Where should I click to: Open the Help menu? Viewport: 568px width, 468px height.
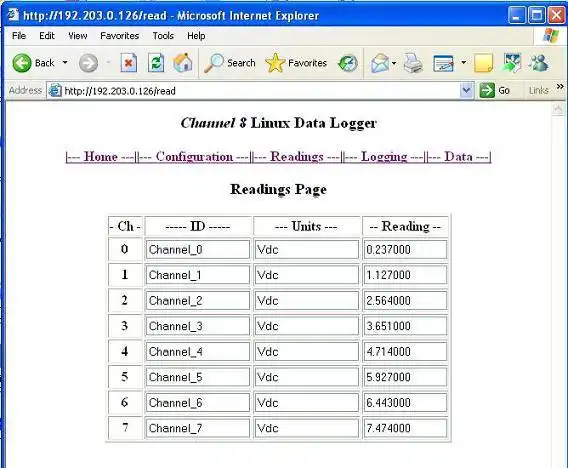click(x=196, y=36)
